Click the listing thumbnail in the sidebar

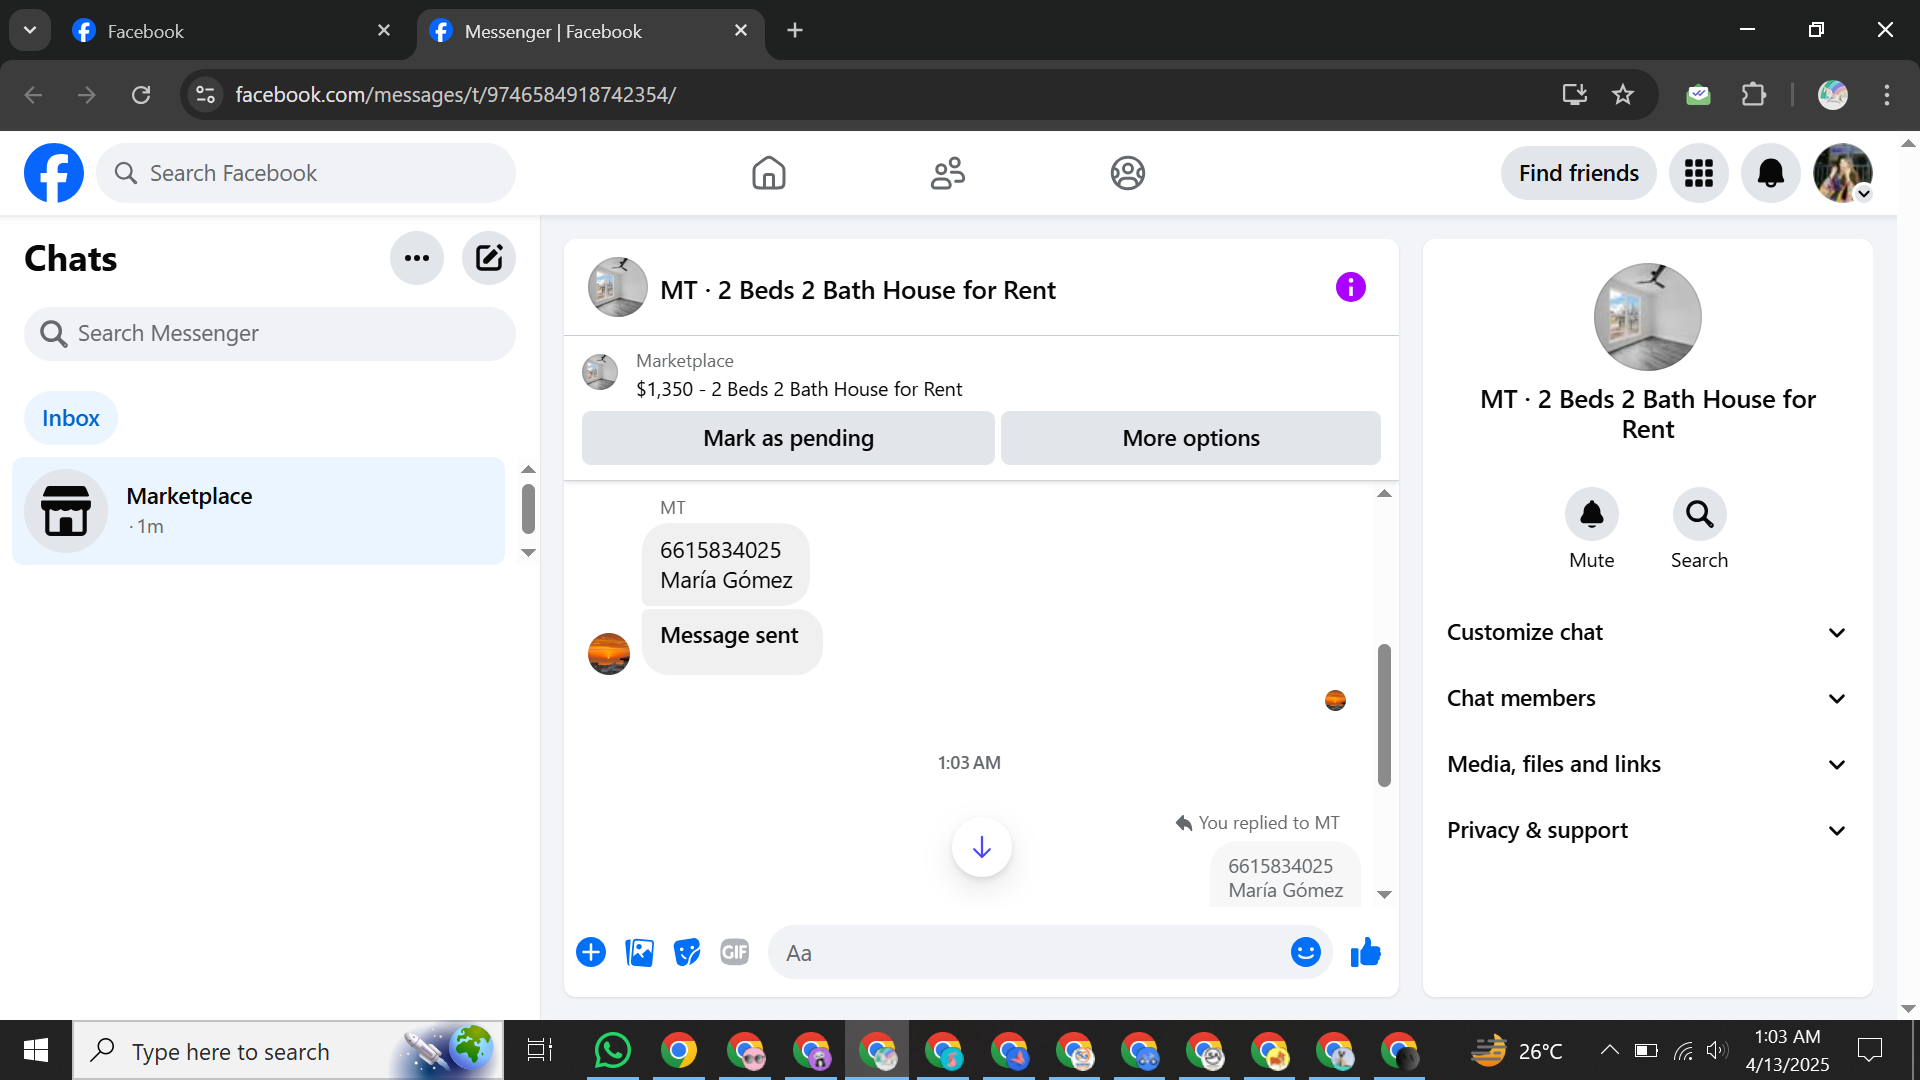1648,317
